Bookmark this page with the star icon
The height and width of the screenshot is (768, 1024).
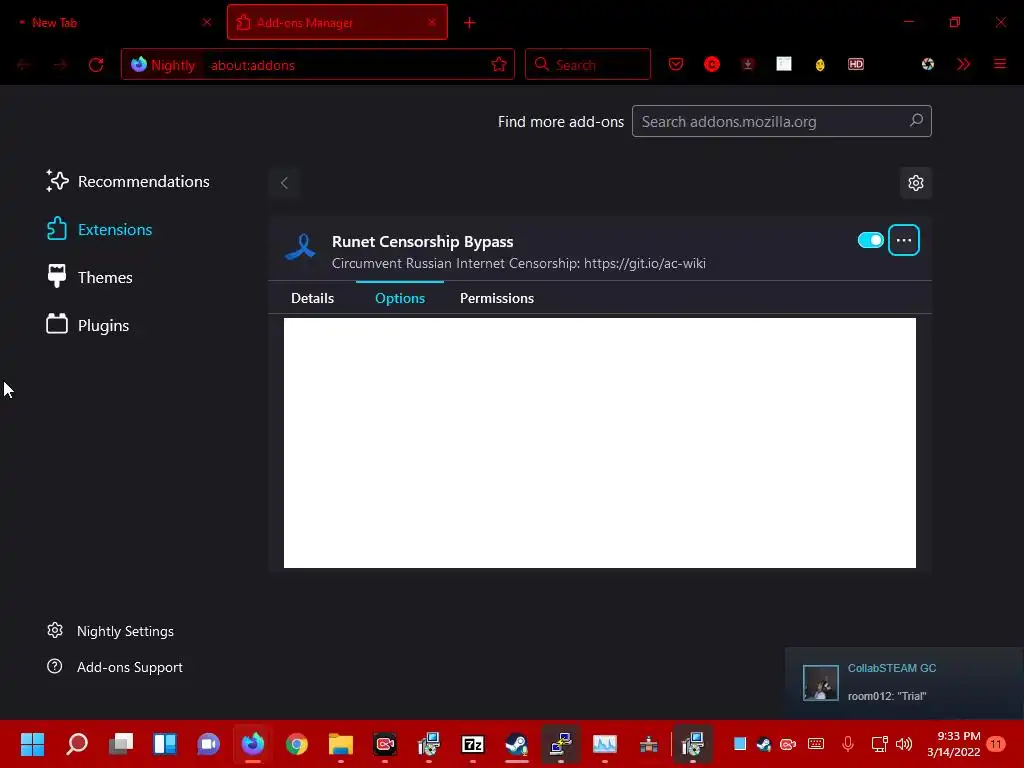pyautogui.click(x=499, y=64)
